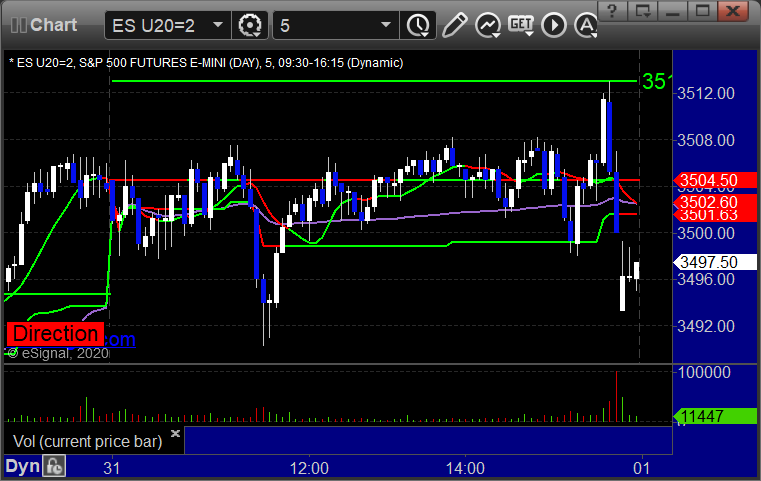Expand the interval 5 dropdown arrow
Screen dimensions: 761x481
[386, 25]
